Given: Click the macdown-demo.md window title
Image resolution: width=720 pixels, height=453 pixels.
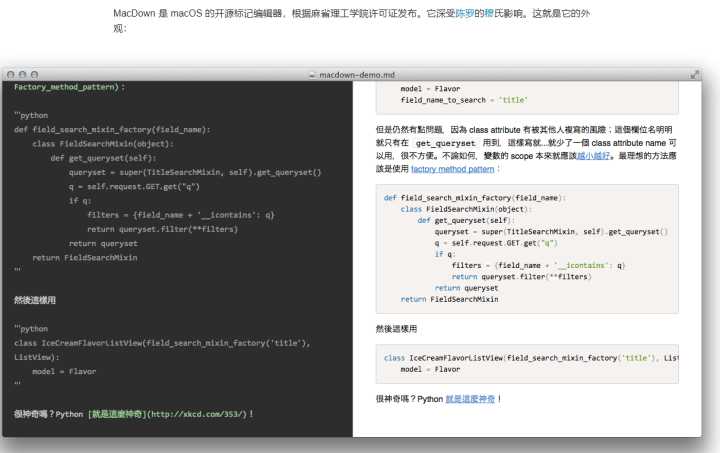Looking at the screenshot, I should [357, 75].
